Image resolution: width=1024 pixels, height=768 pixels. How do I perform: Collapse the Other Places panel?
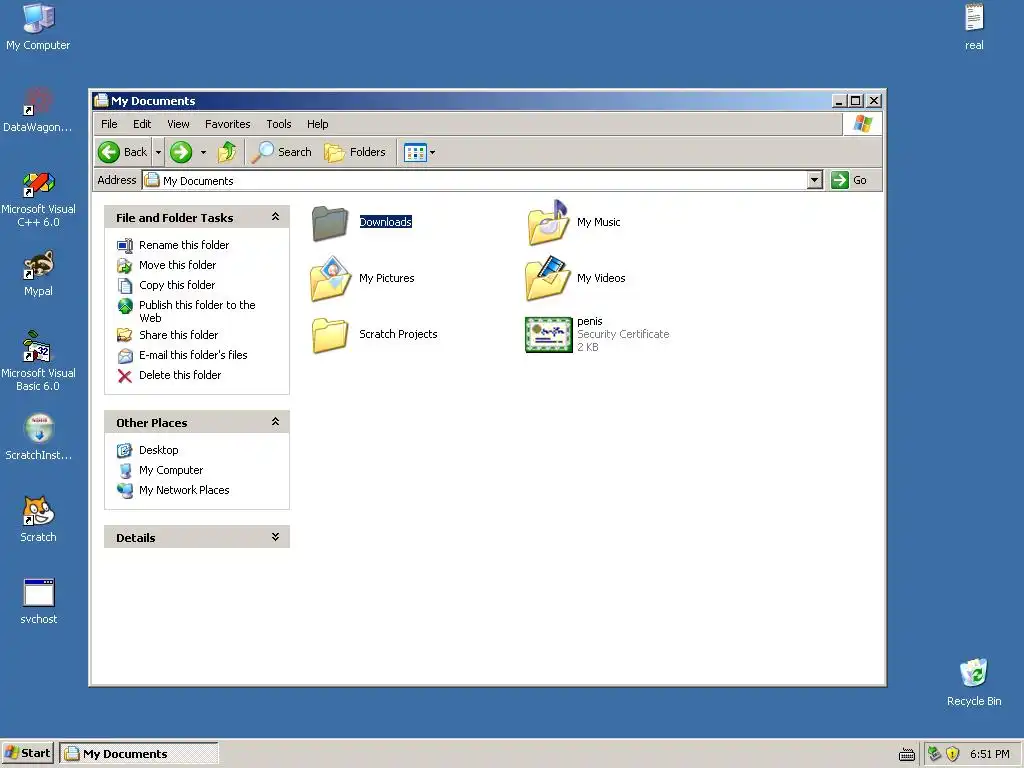point(275,422)
